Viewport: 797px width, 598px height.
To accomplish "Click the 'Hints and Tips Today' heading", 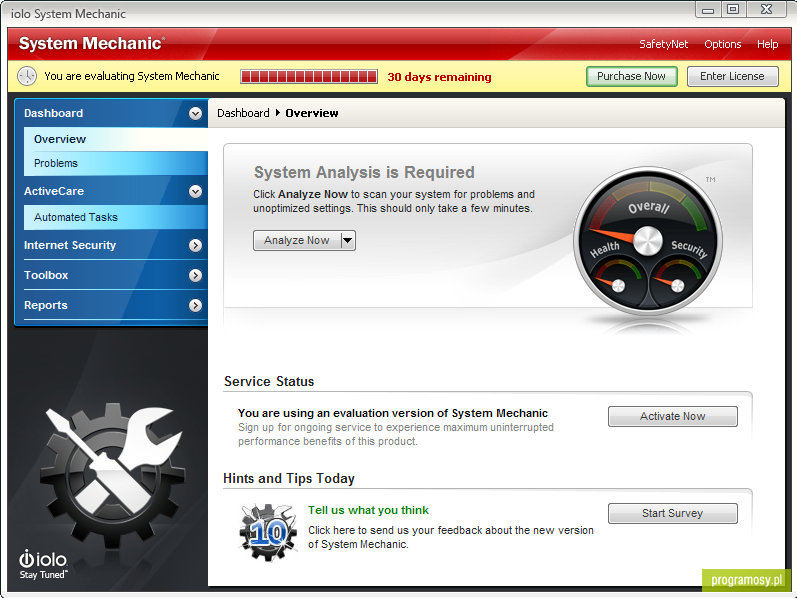I will pos(289,479).
